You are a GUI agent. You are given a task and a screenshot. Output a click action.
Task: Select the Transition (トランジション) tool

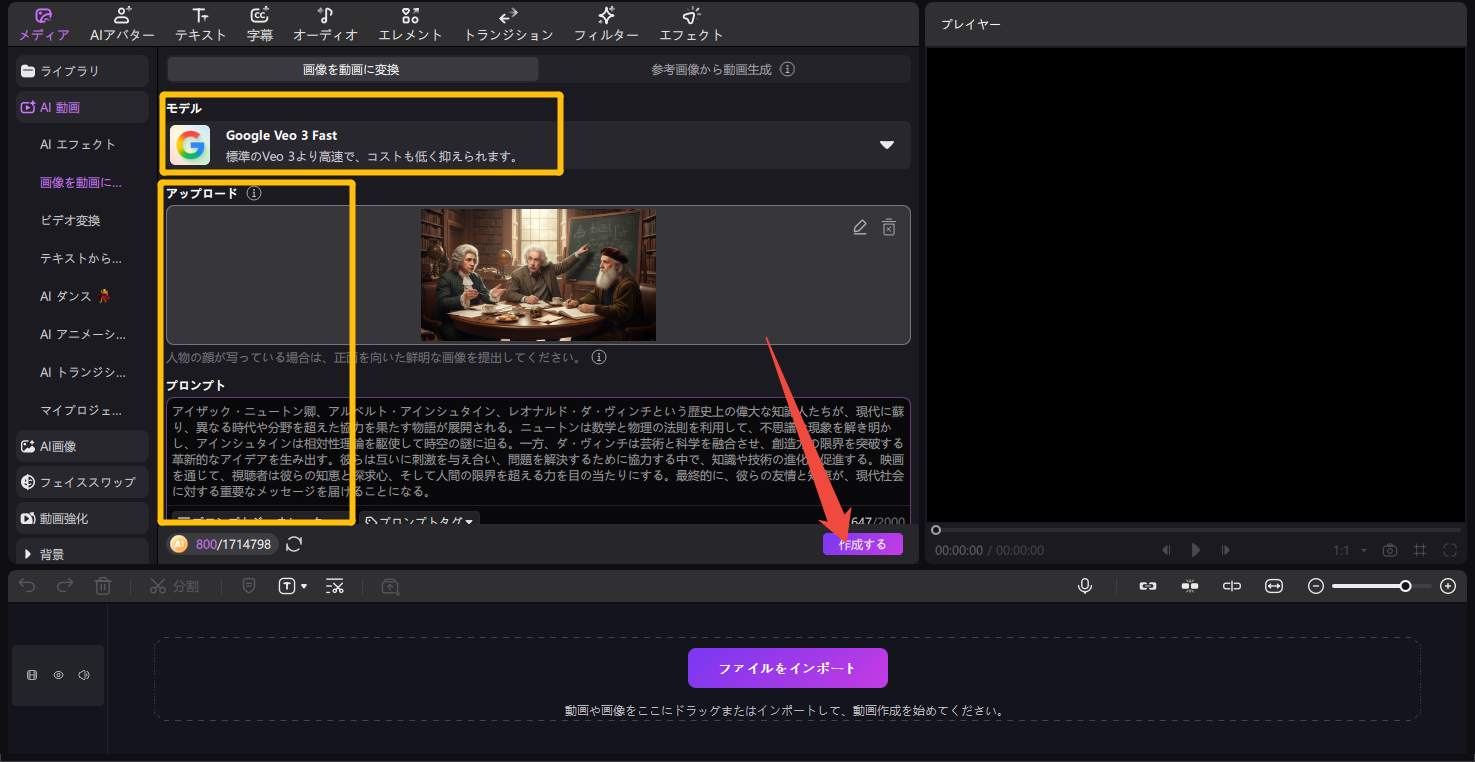coord(508,24)
